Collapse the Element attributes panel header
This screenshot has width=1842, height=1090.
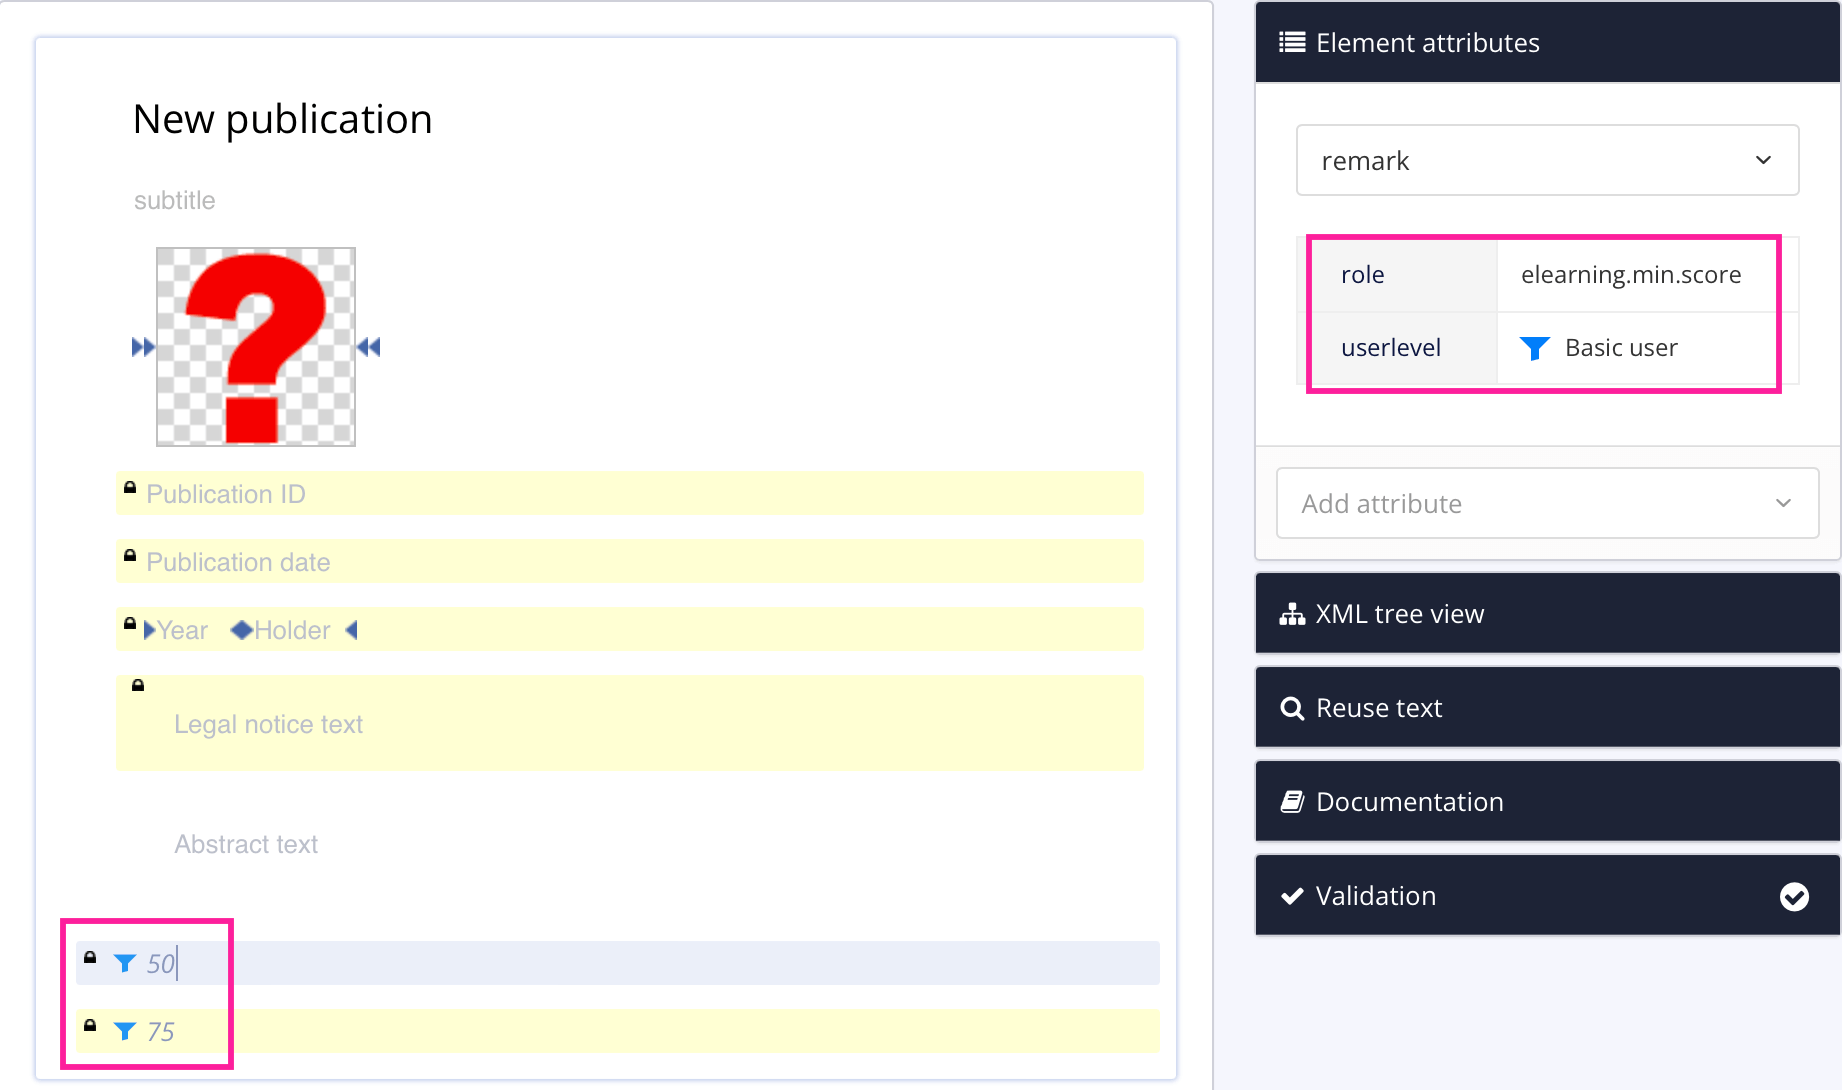[1547, 42]
